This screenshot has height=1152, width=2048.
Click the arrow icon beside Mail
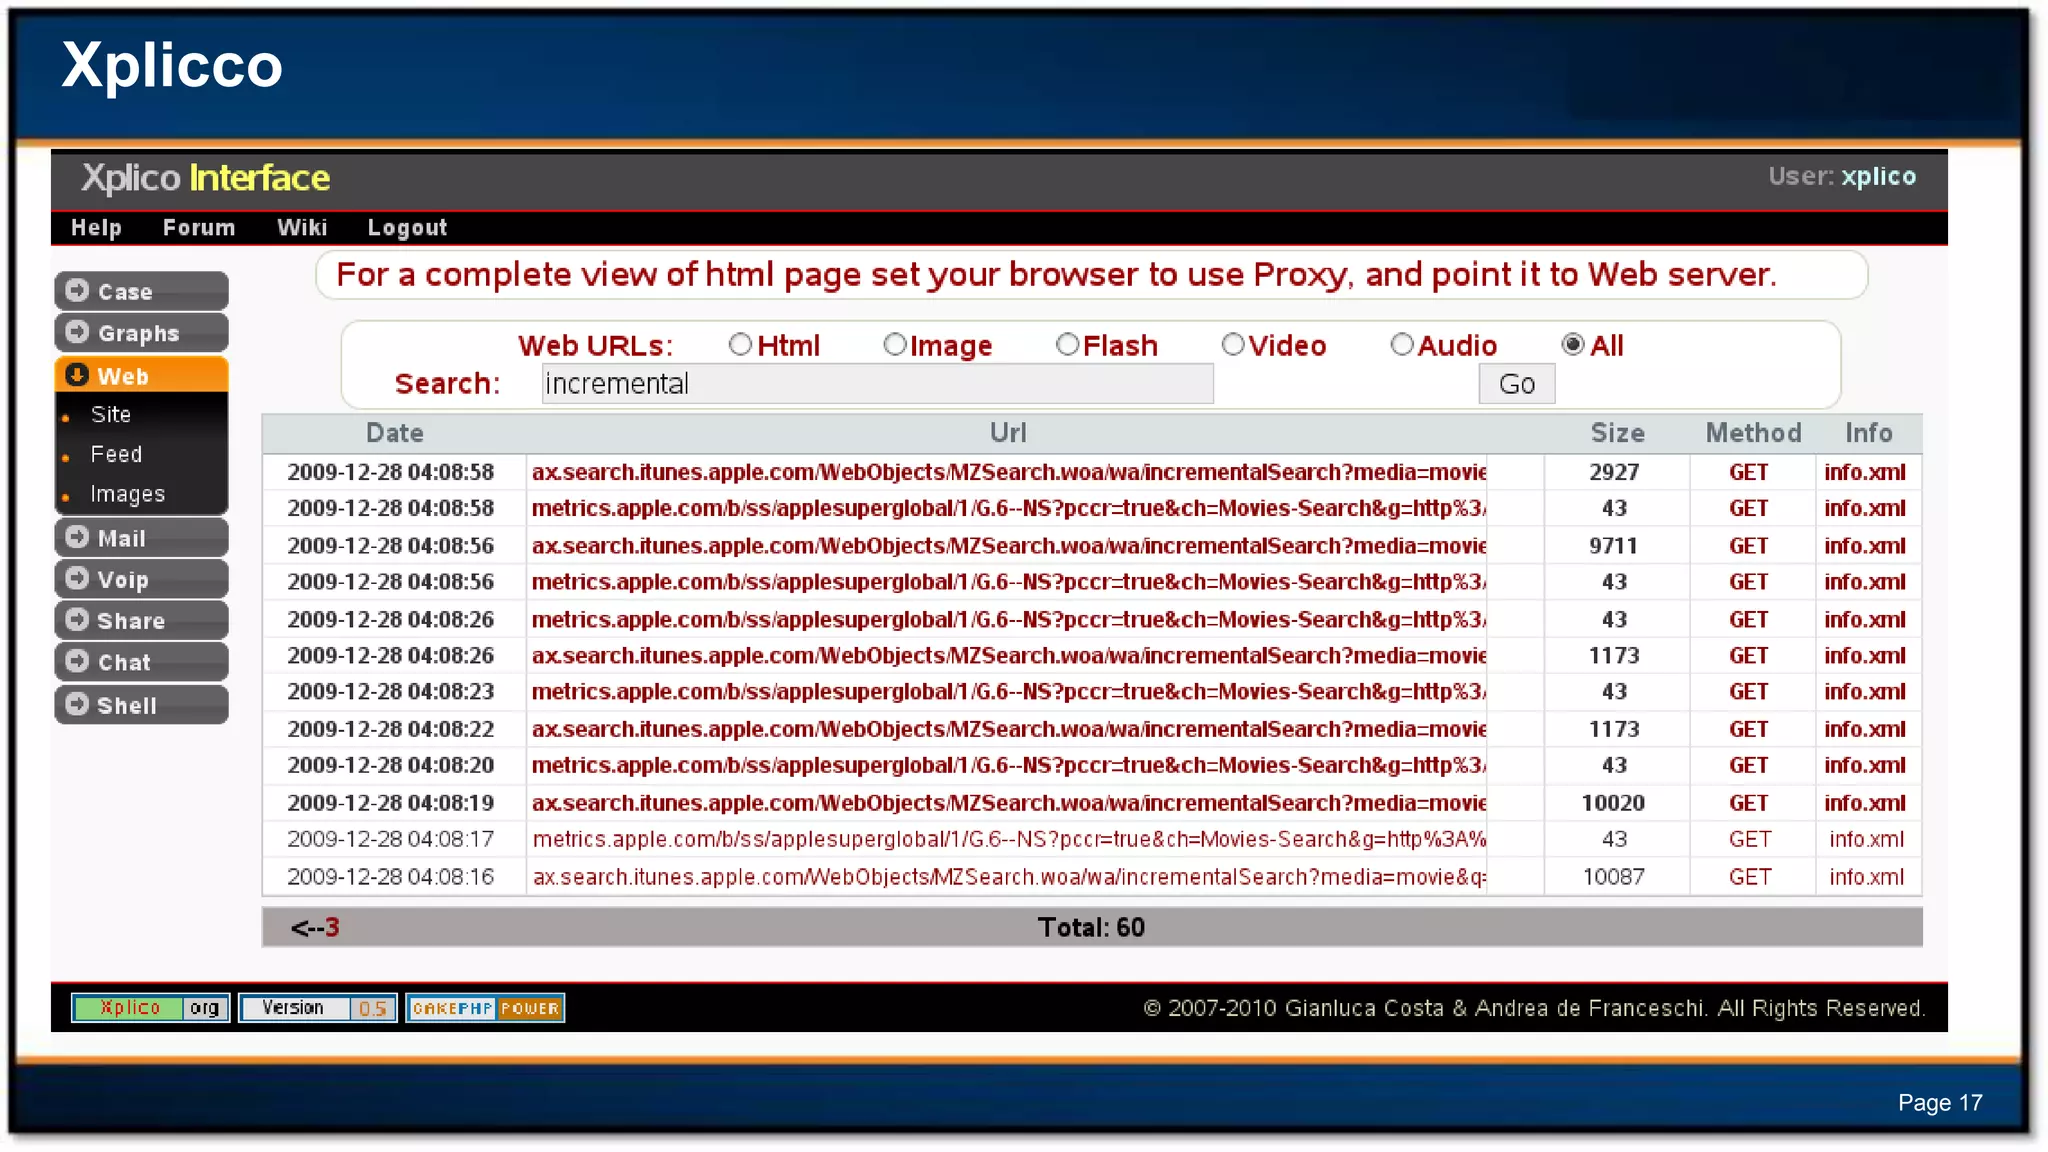[77, 537]
